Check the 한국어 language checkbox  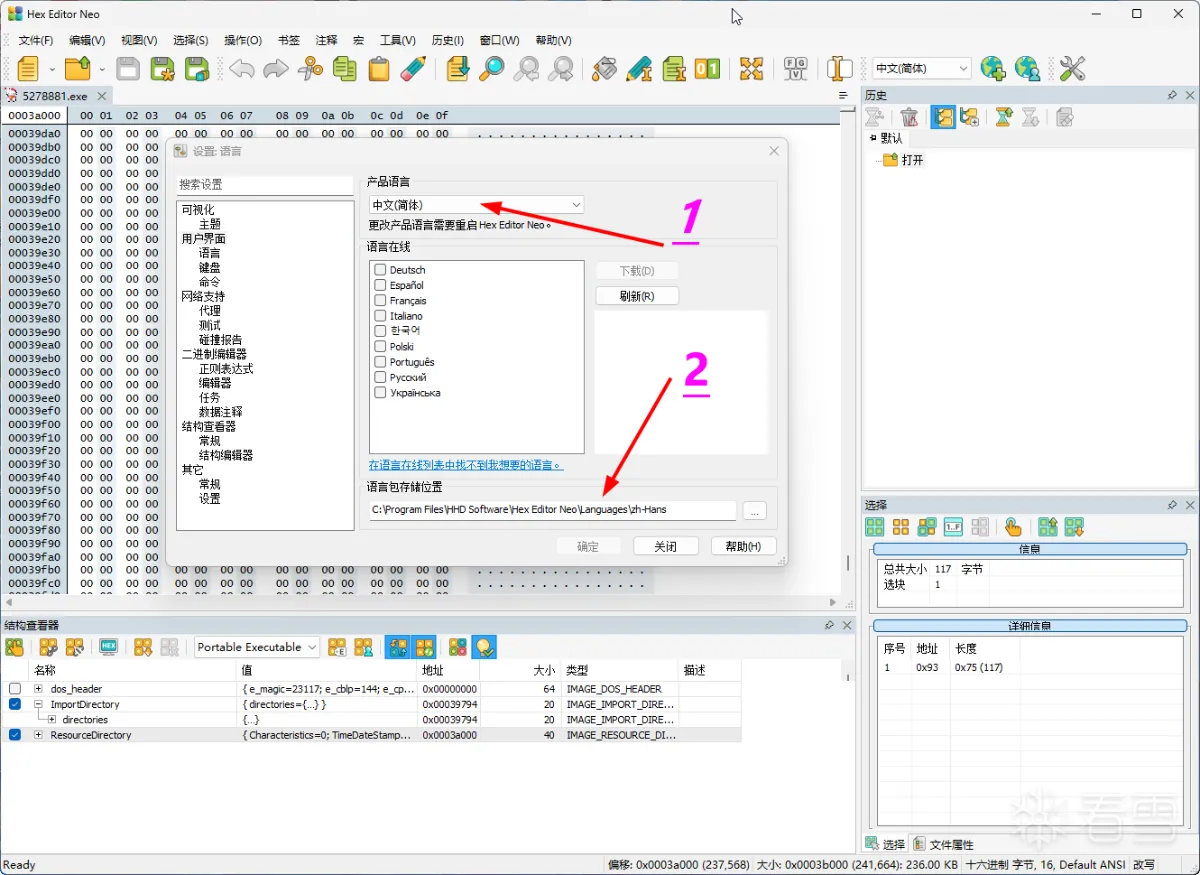pos(380,331)
